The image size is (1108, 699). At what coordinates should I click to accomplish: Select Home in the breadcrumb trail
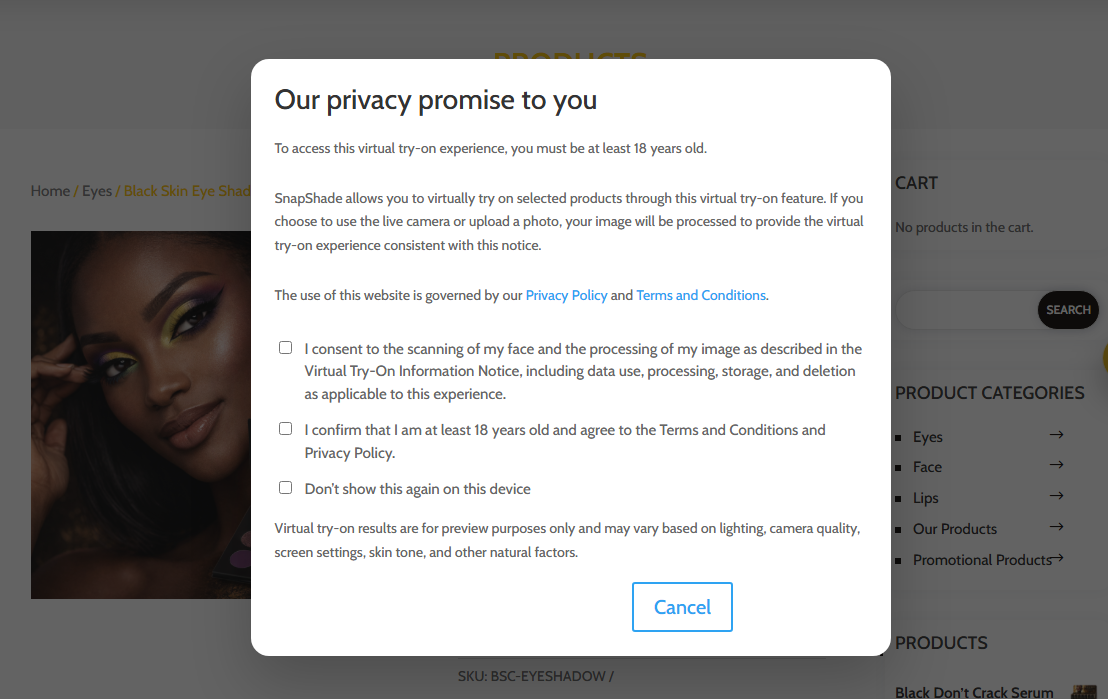(x=50, y=190)
